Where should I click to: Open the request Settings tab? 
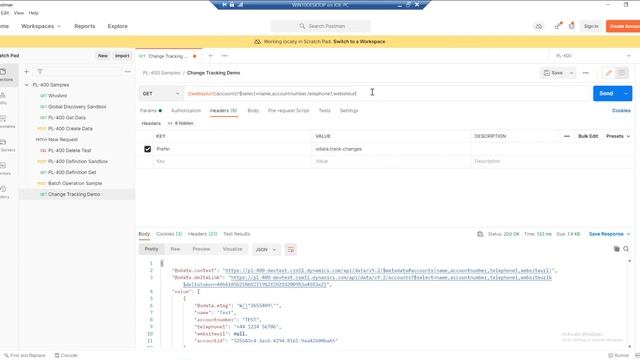349,111
